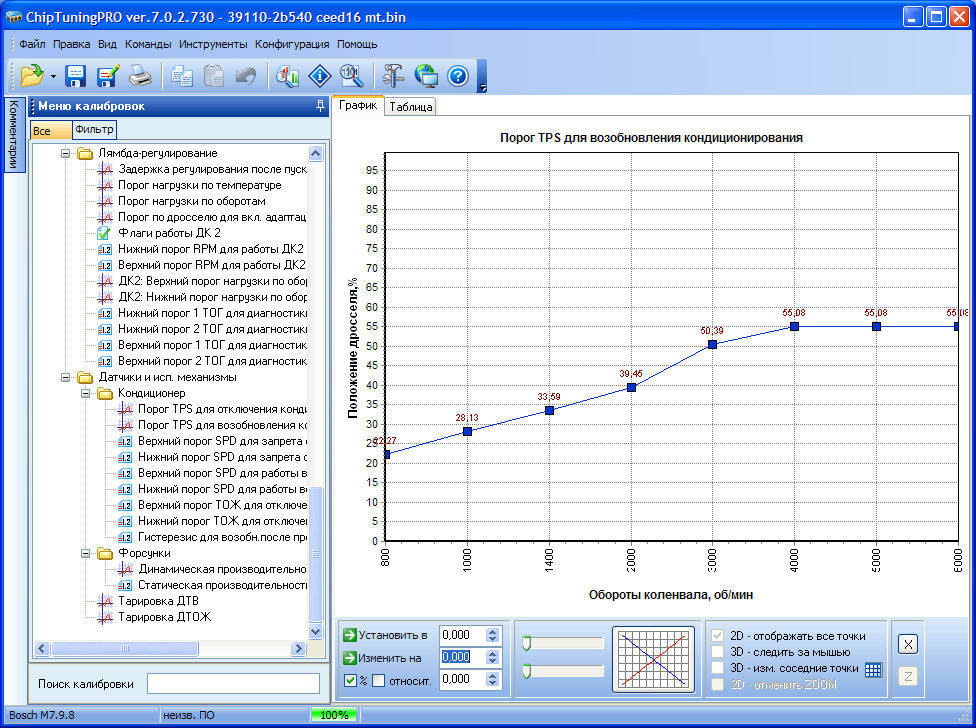The height and width of the screenshot is (728, 976).
Task: Click the upper horizontal slider handle
Action: tap(525, 643)
